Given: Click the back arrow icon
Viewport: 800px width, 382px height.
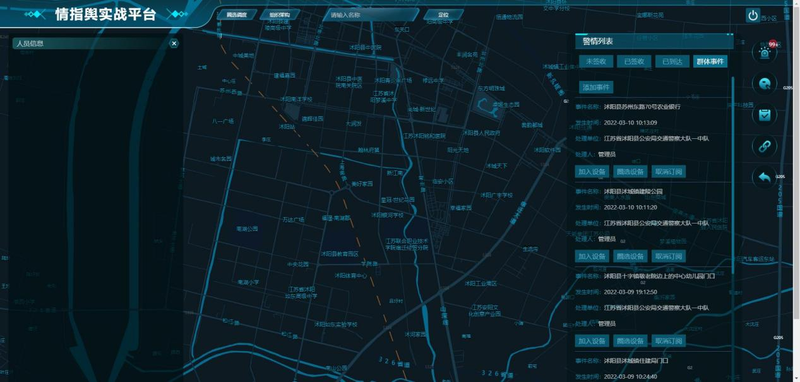Looking at the screenshot, I should coord(764,177).
